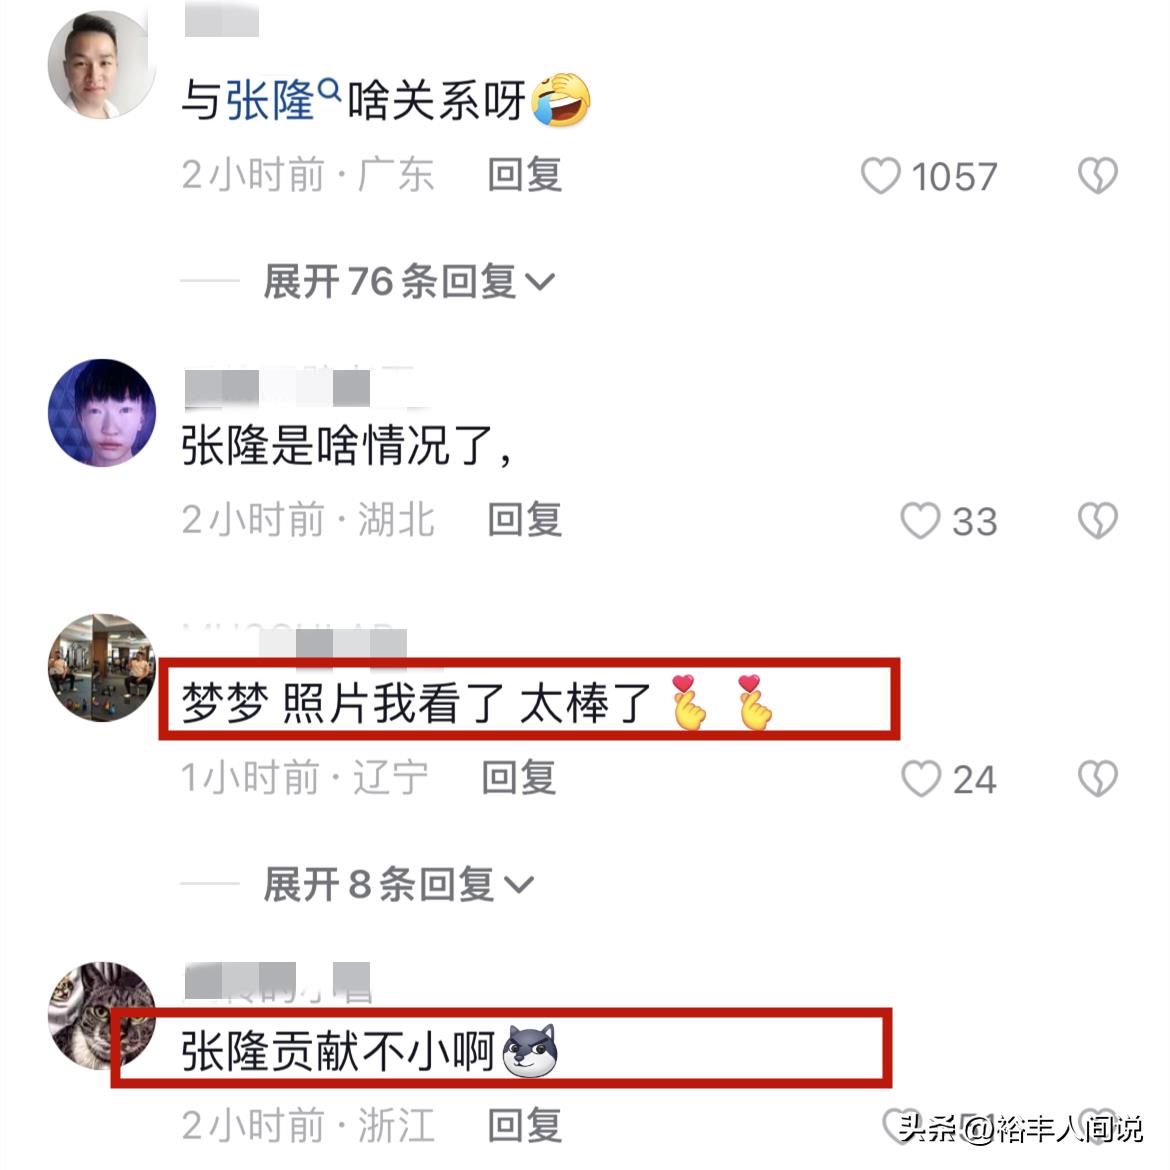Screen dimensions: 1170x1170
Task: Tap the husky dog emoji
Action: coord(530,1051)
